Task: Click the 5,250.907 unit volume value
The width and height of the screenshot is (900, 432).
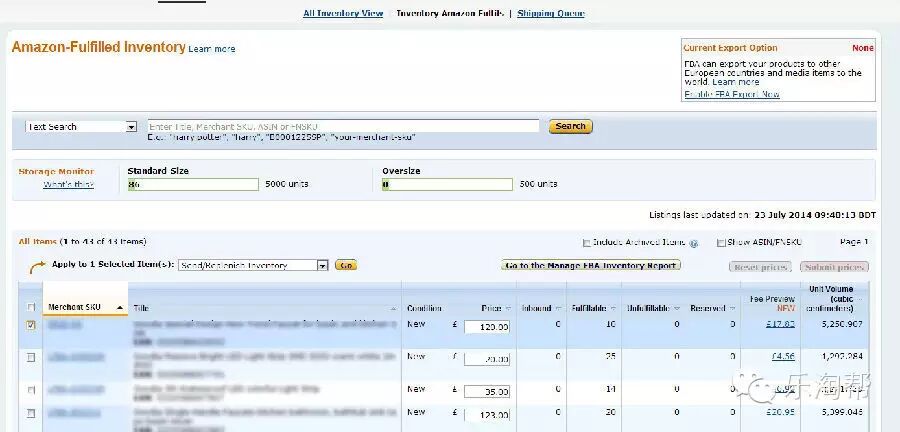Action: tap(842, 324)
